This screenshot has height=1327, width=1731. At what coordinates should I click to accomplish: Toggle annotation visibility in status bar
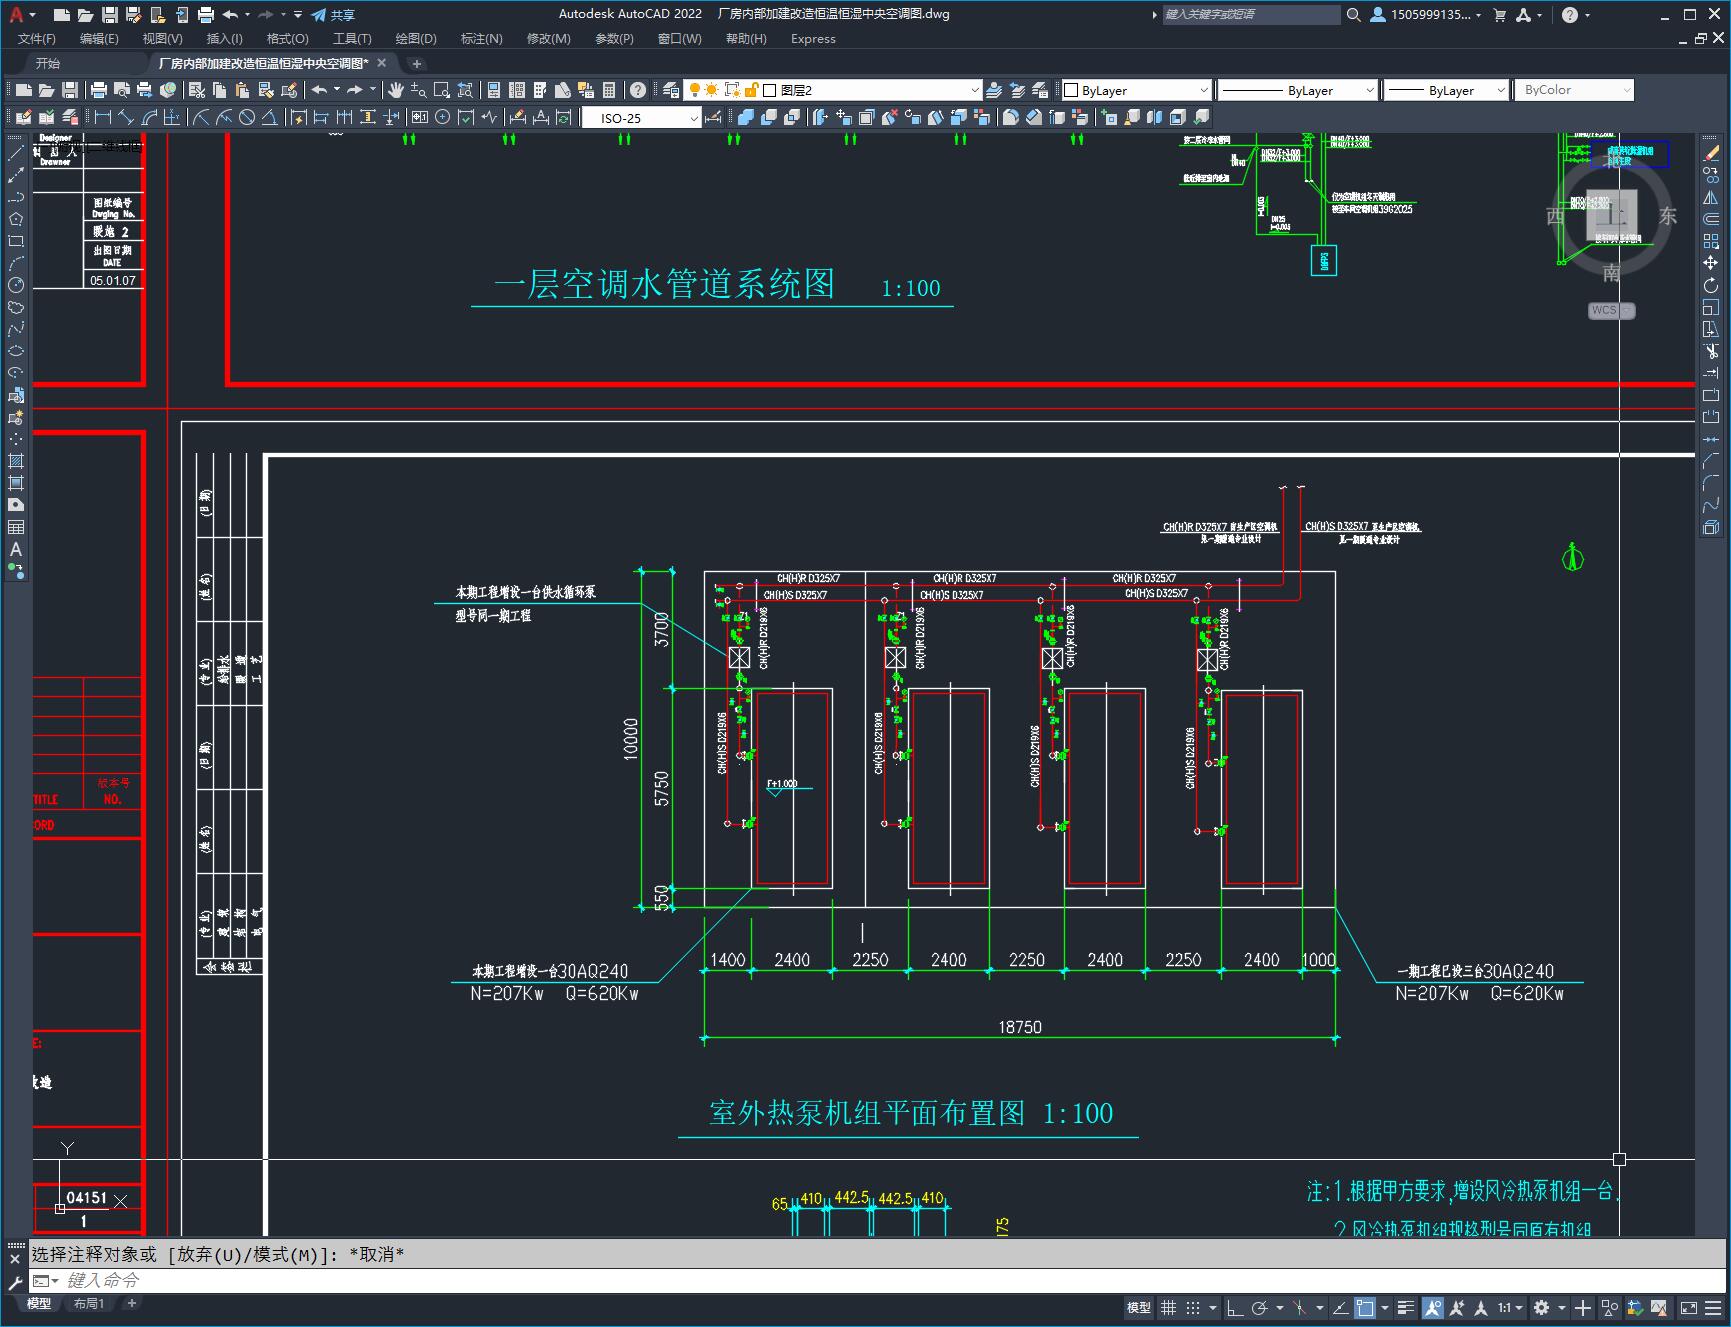[1433, 1307]
